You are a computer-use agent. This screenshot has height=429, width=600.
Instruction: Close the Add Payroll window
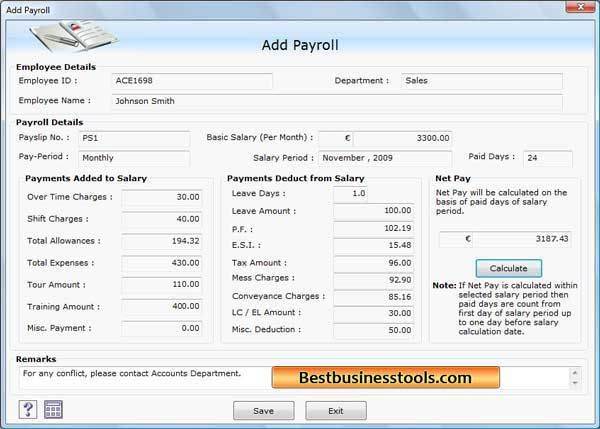580,7
